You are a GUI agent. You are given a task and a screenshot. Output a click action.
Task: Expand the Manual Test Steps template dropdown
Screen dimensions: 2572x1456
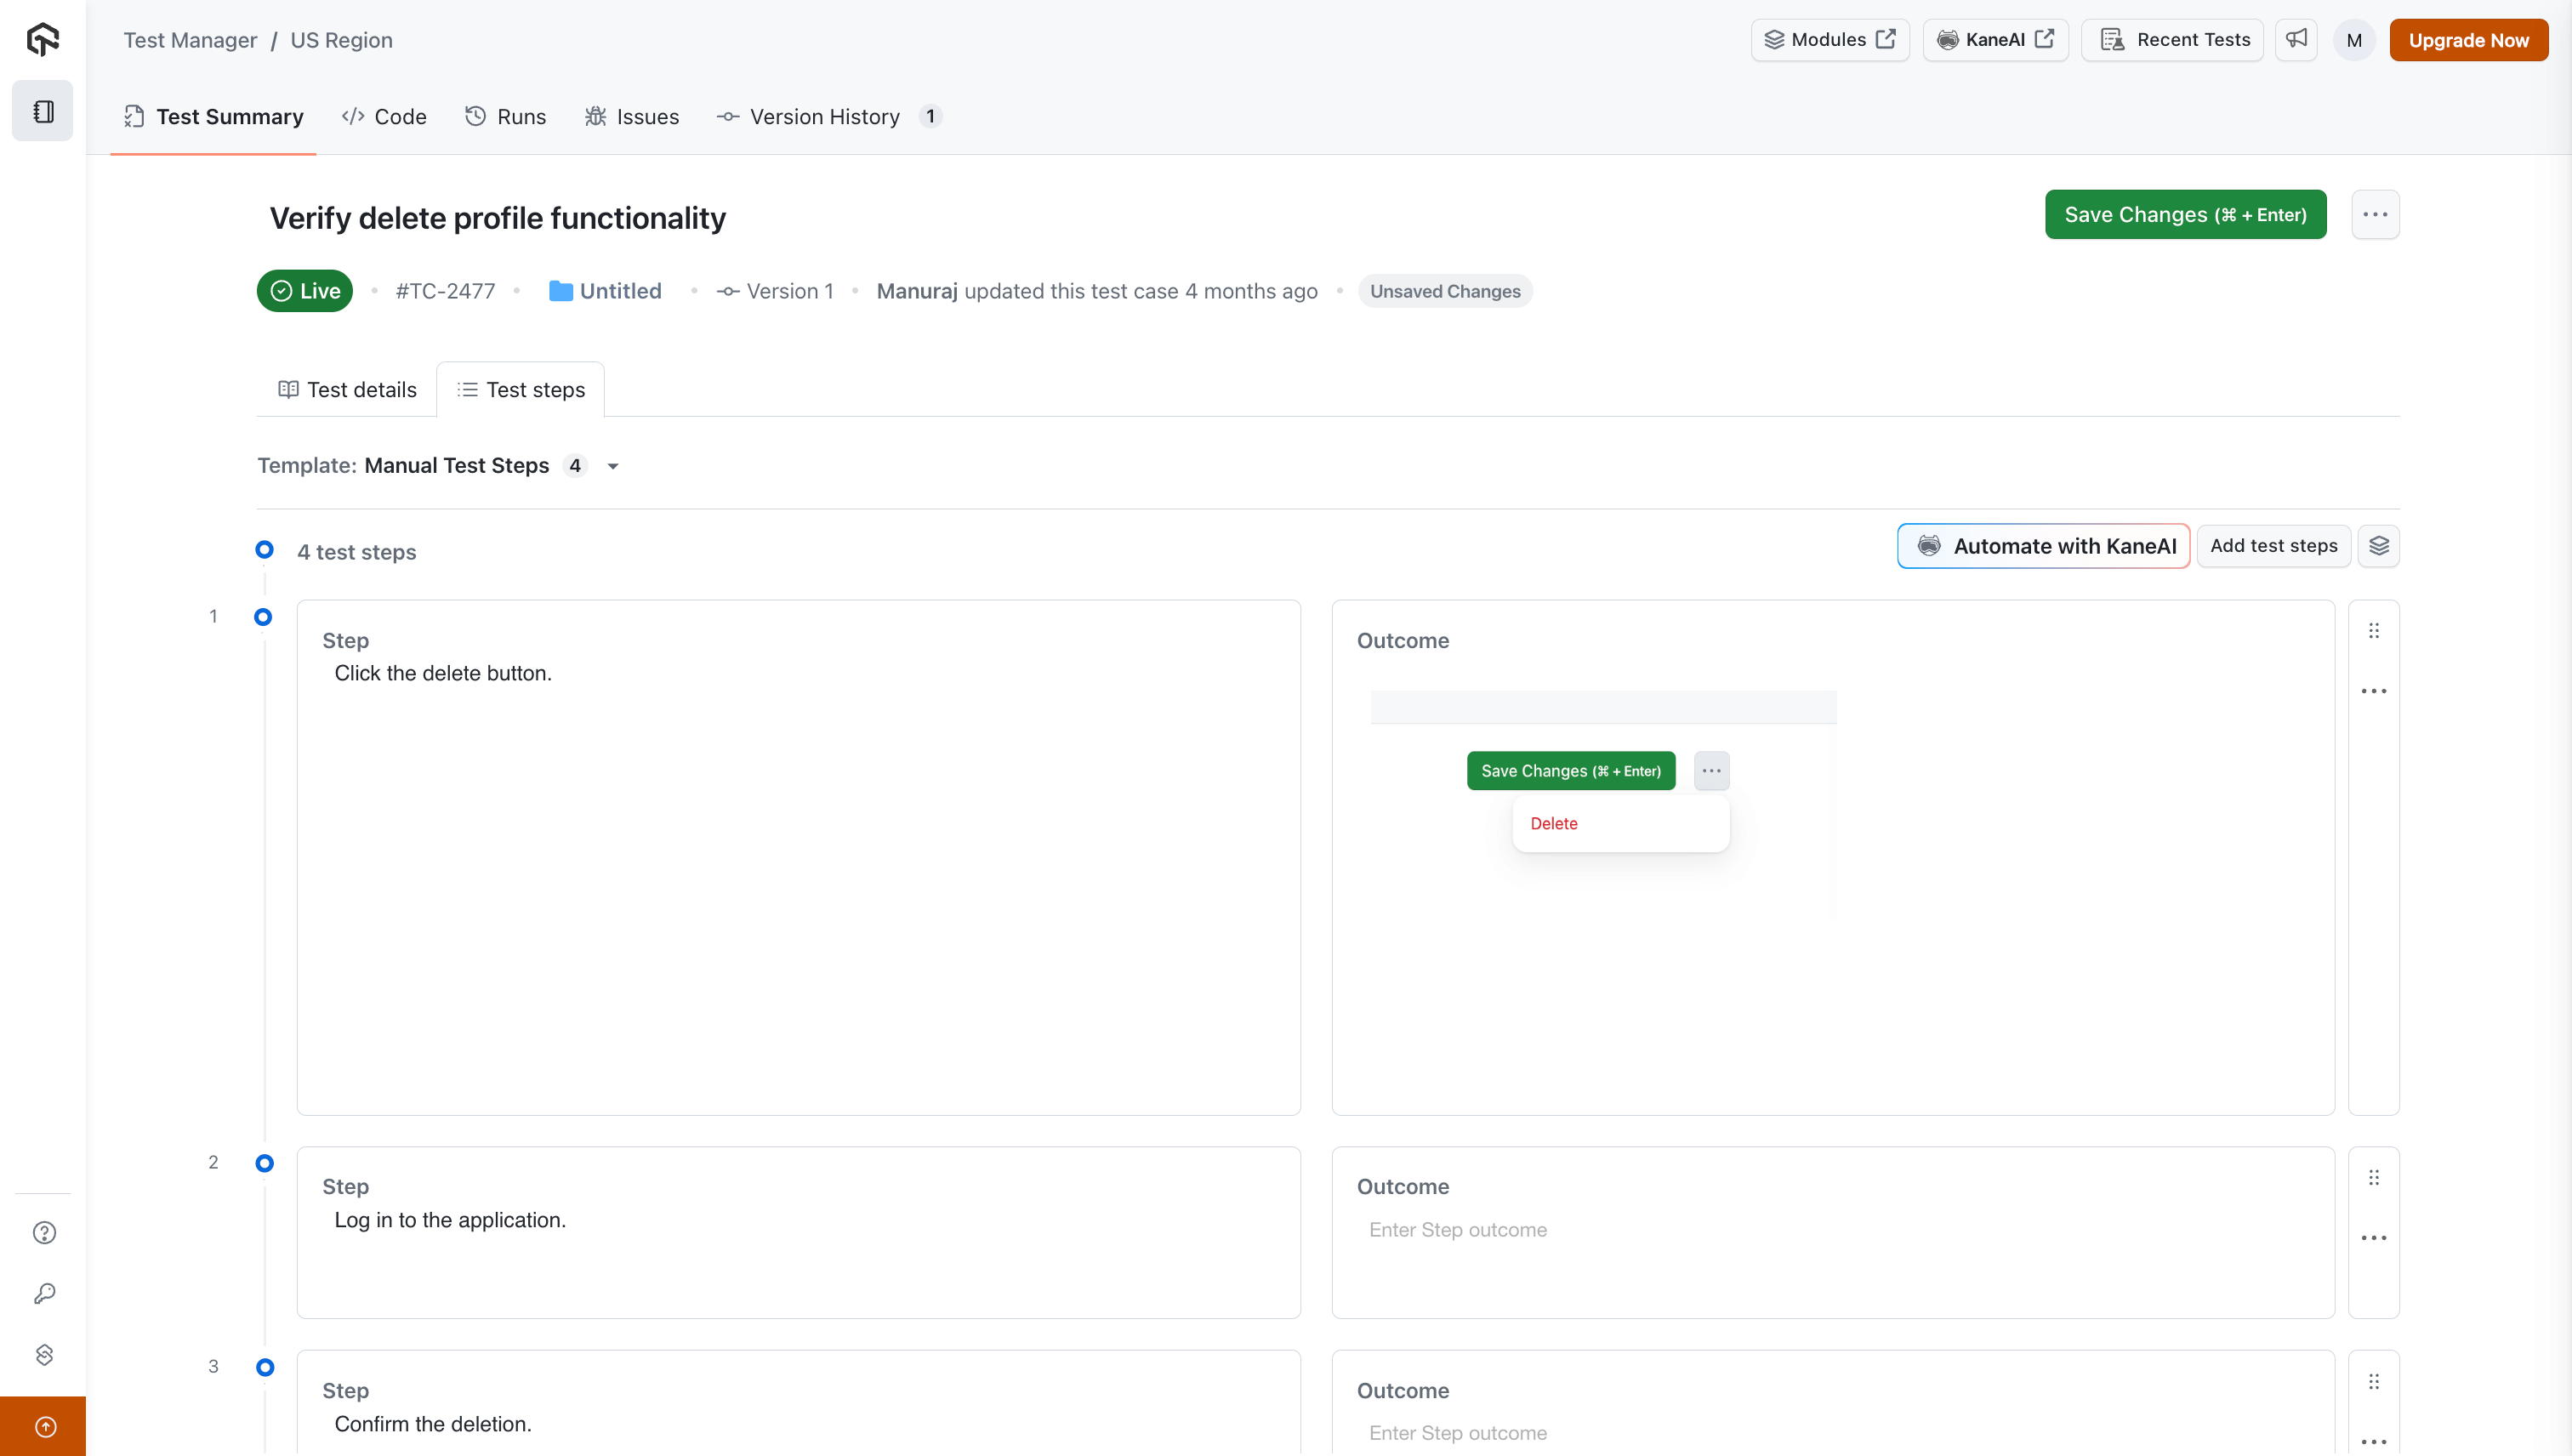[613, 466]
